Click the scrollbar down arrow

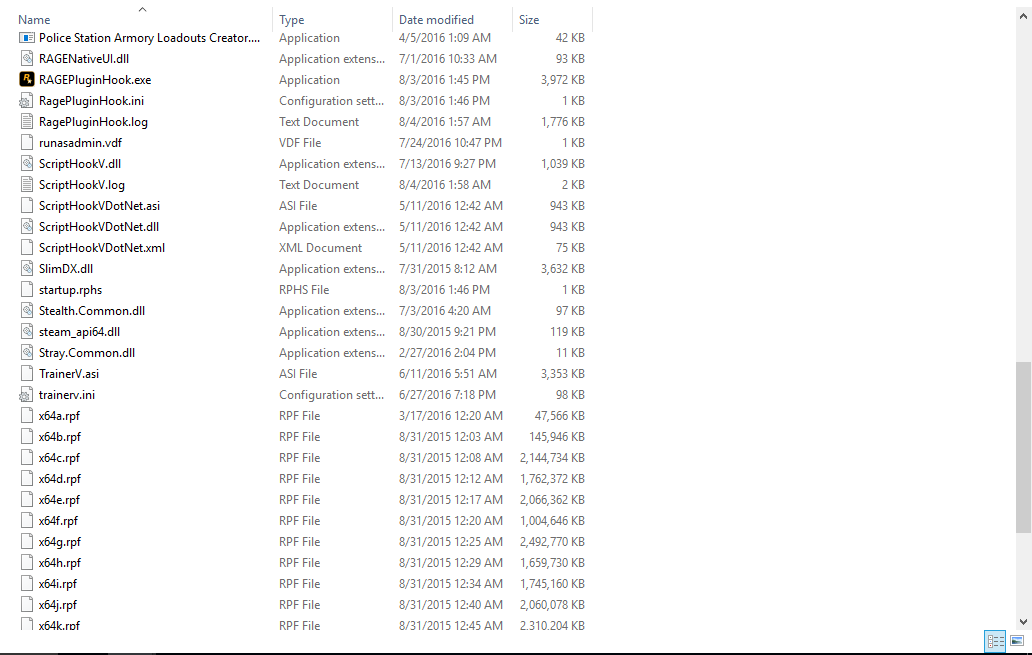click(x=1023, y=621)
